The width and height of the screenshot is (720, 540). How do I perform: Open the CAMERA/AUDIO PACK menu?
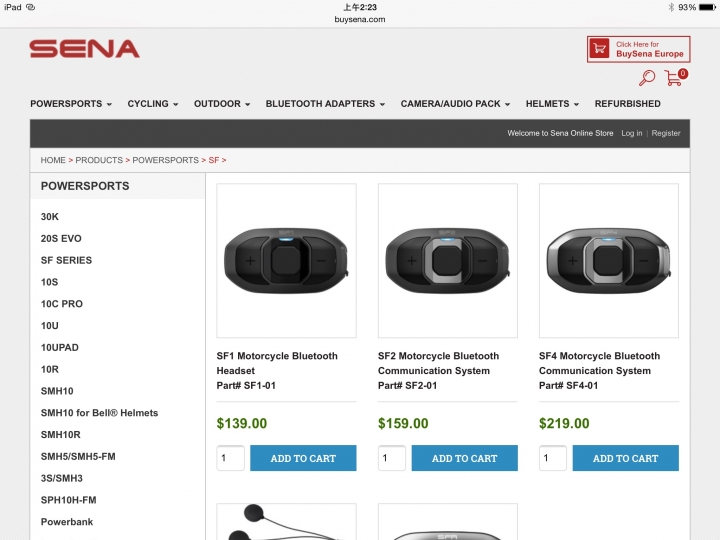[x=455, y=104]
